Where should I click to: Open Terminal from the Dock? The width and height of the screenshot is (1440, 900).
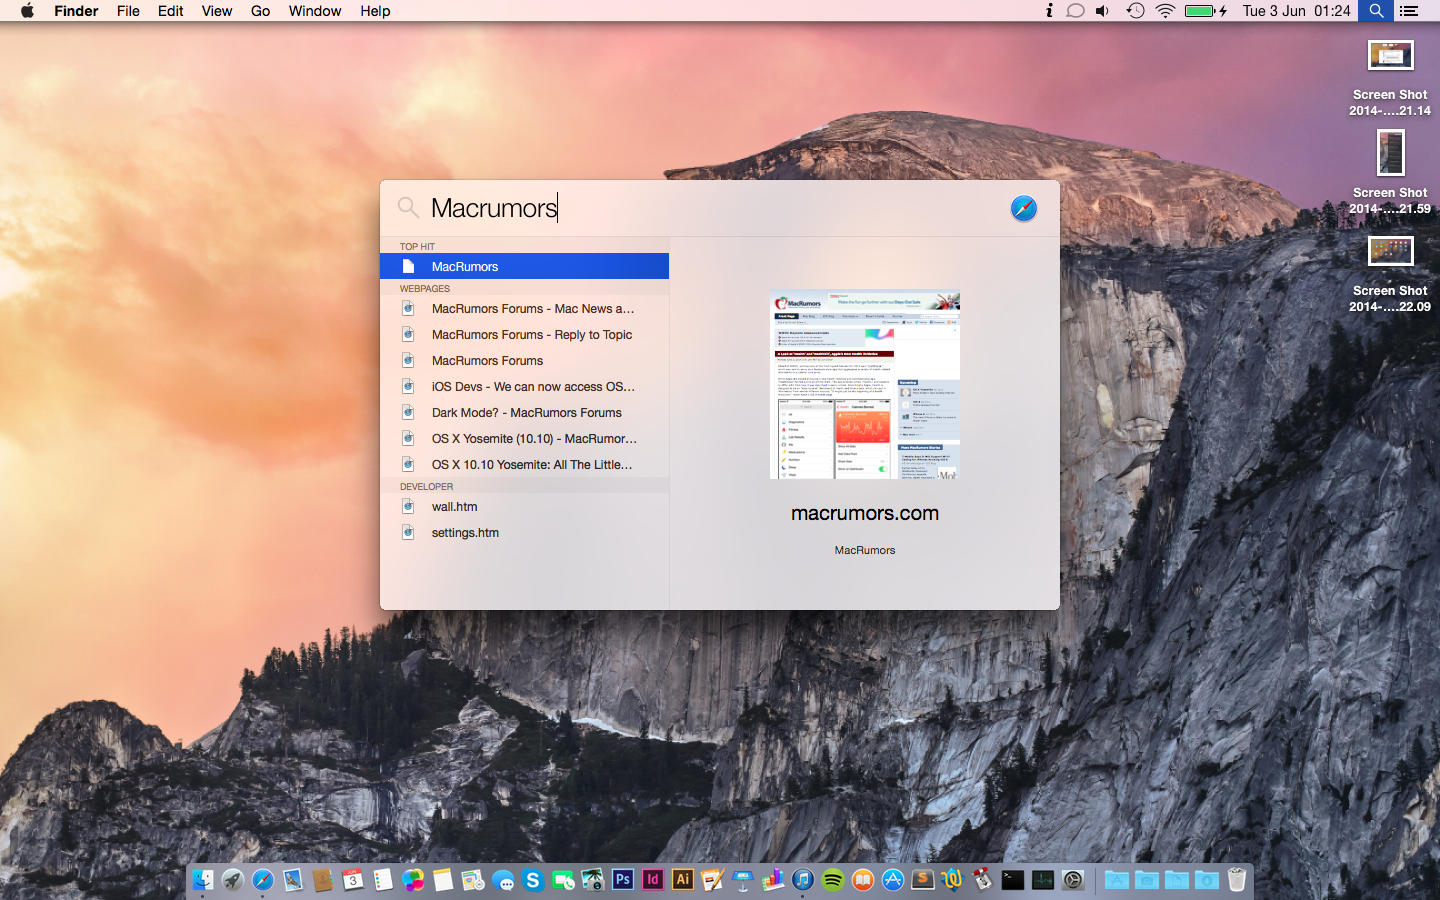point(1013,880)
